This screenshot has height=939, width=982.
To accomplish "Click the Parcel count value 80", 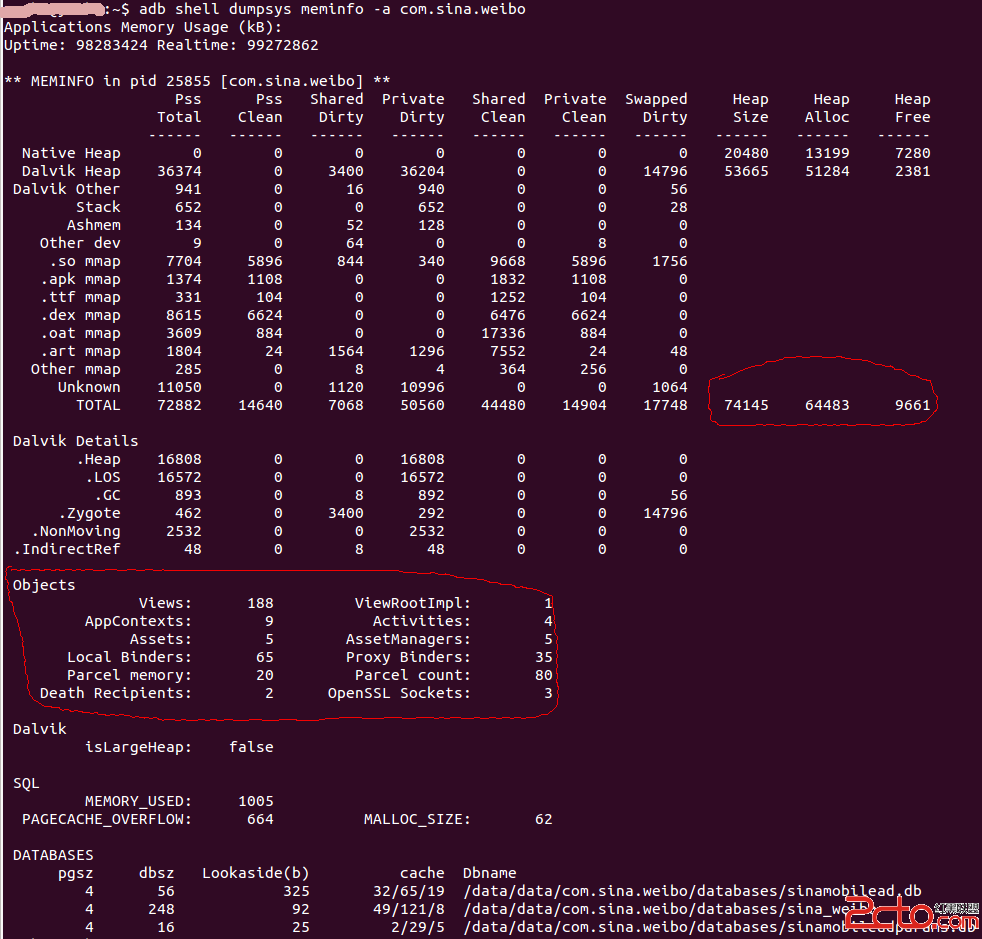I will click(x=544, y=676).
